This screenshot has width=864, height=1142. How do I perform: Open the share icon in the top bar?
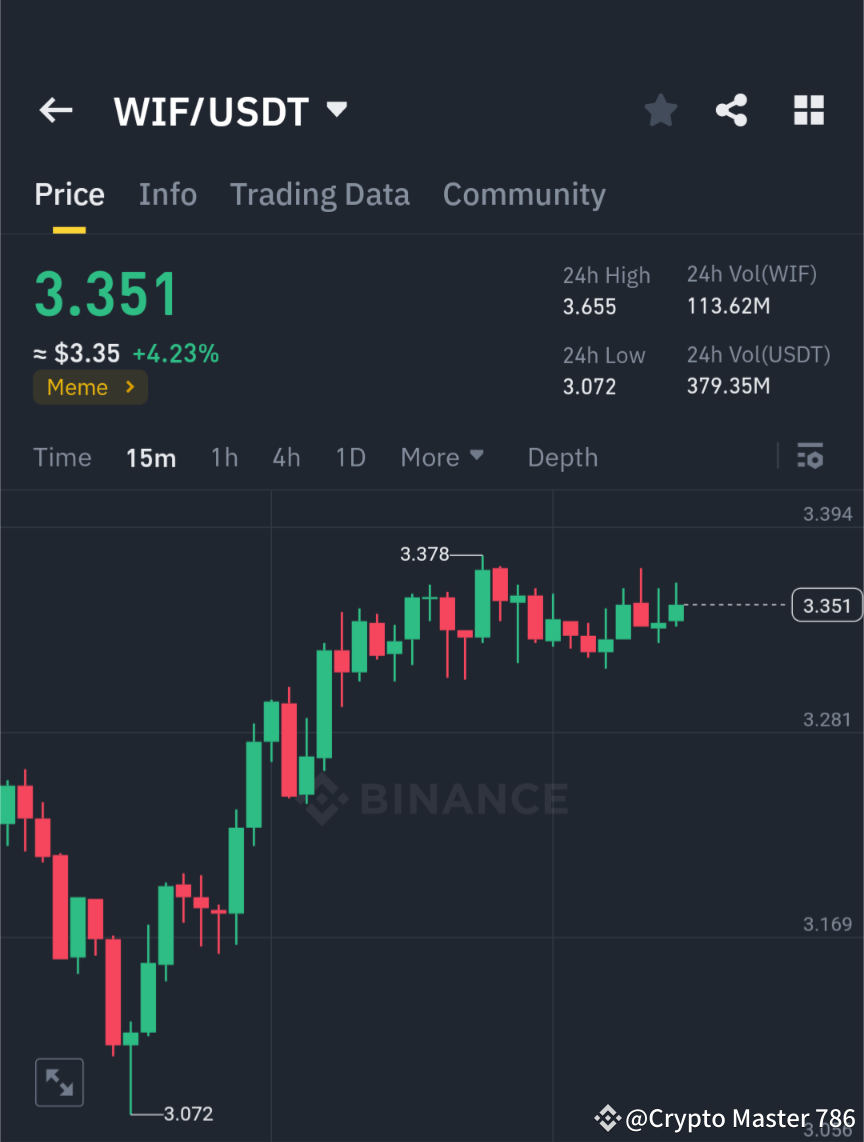click(x=732, y=110)
